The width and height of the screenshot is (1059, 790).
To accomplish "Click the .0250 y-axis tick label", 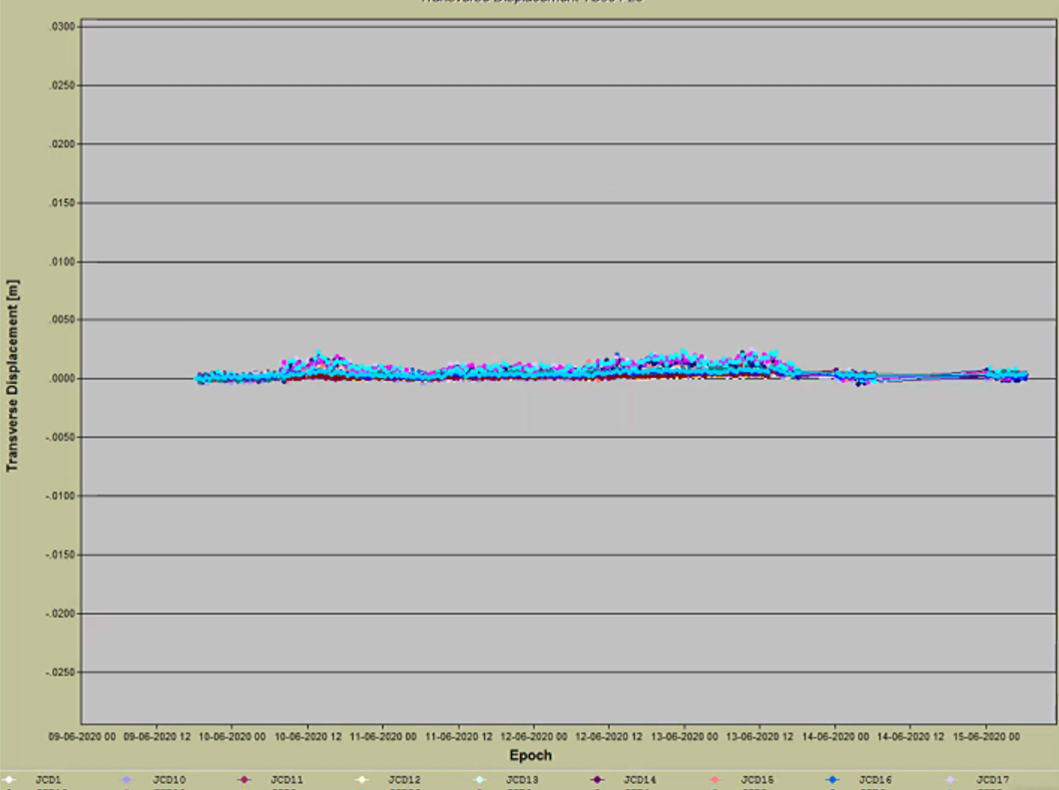I will [x=63, y=86].
